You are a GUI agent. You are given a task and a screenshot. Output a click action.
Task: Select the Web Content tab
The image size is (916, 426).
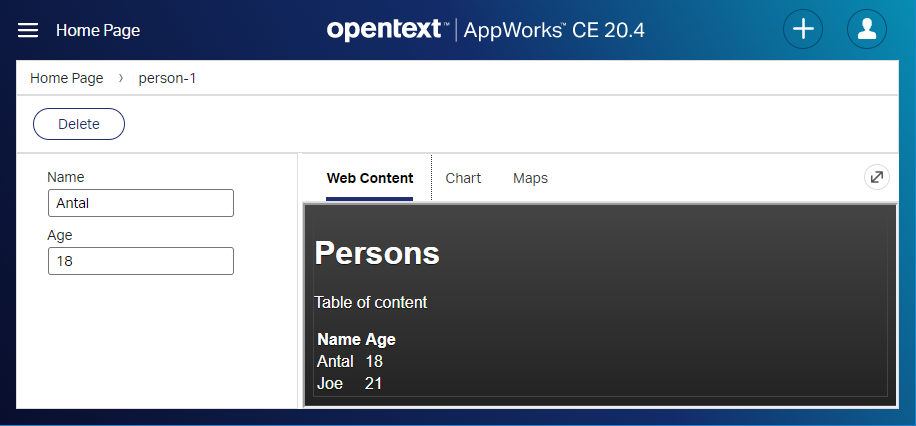coord(369,178)
